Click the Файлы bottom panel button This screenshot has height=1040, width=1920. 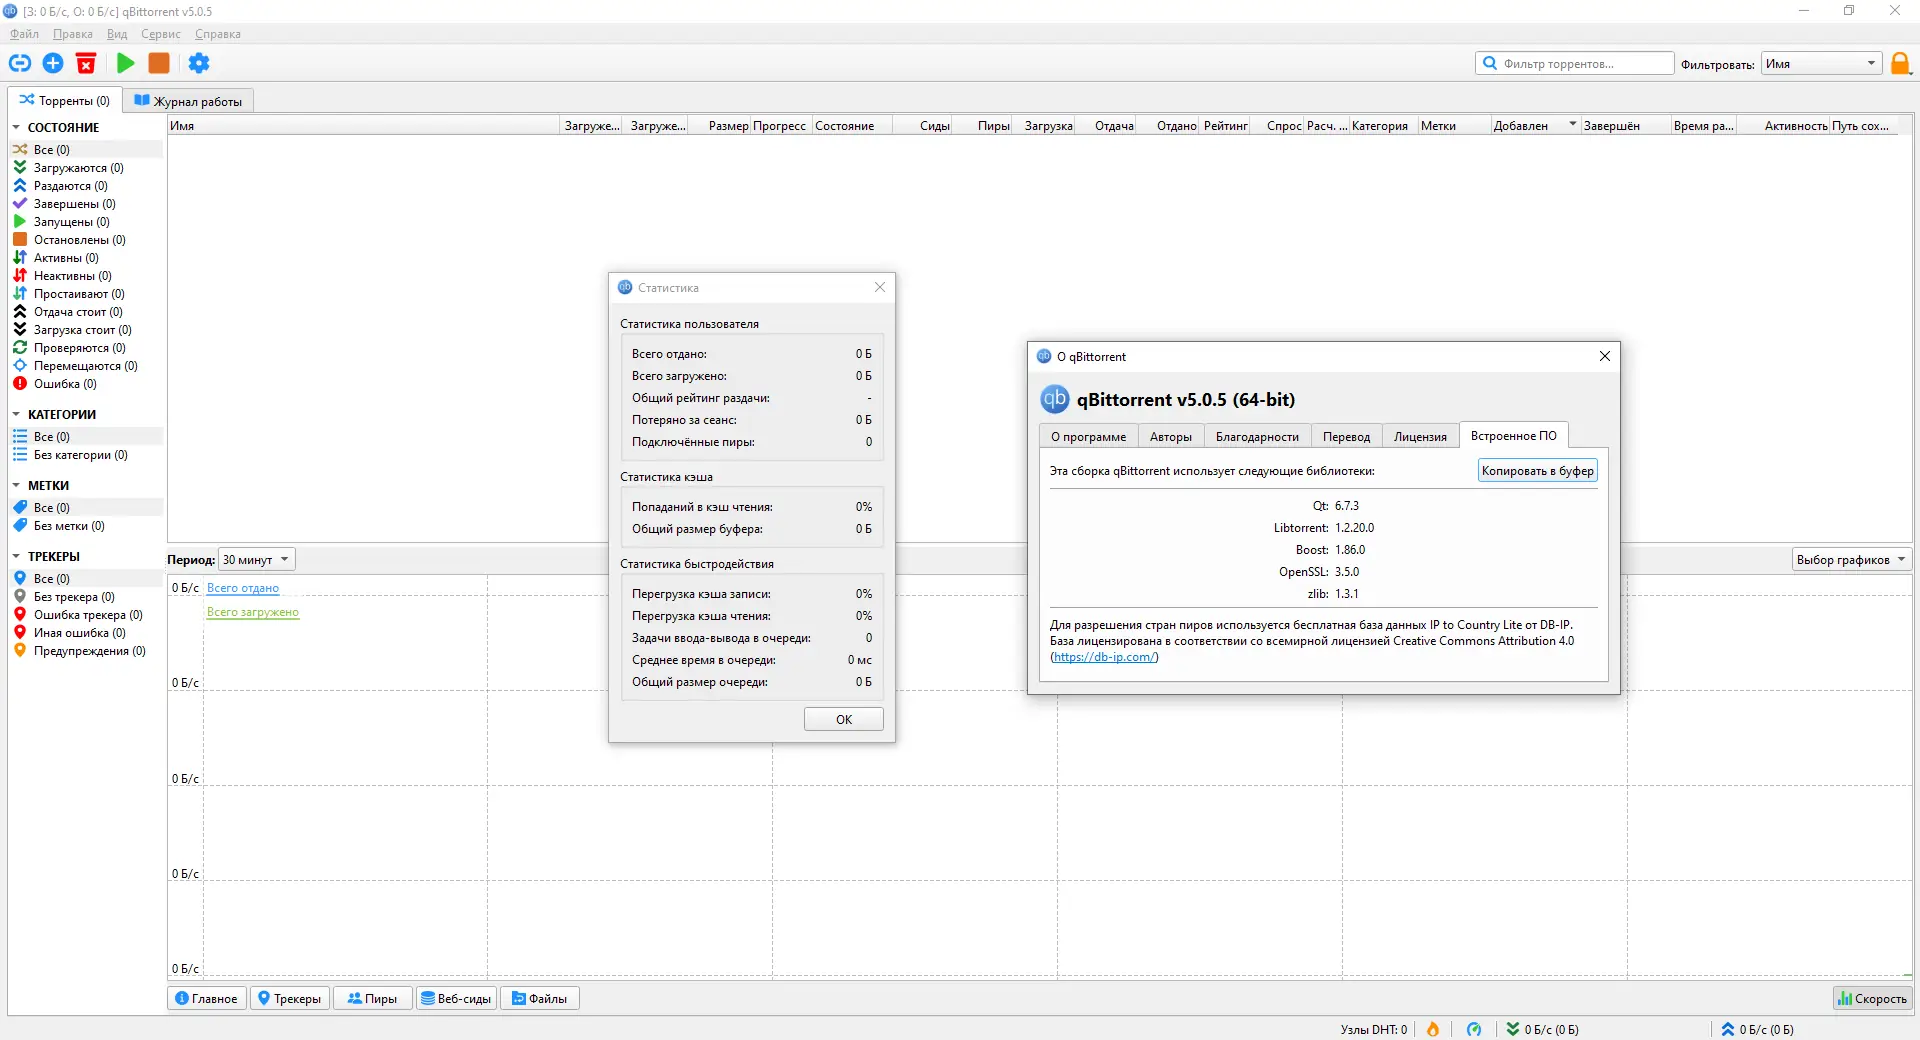coord(539,999)
